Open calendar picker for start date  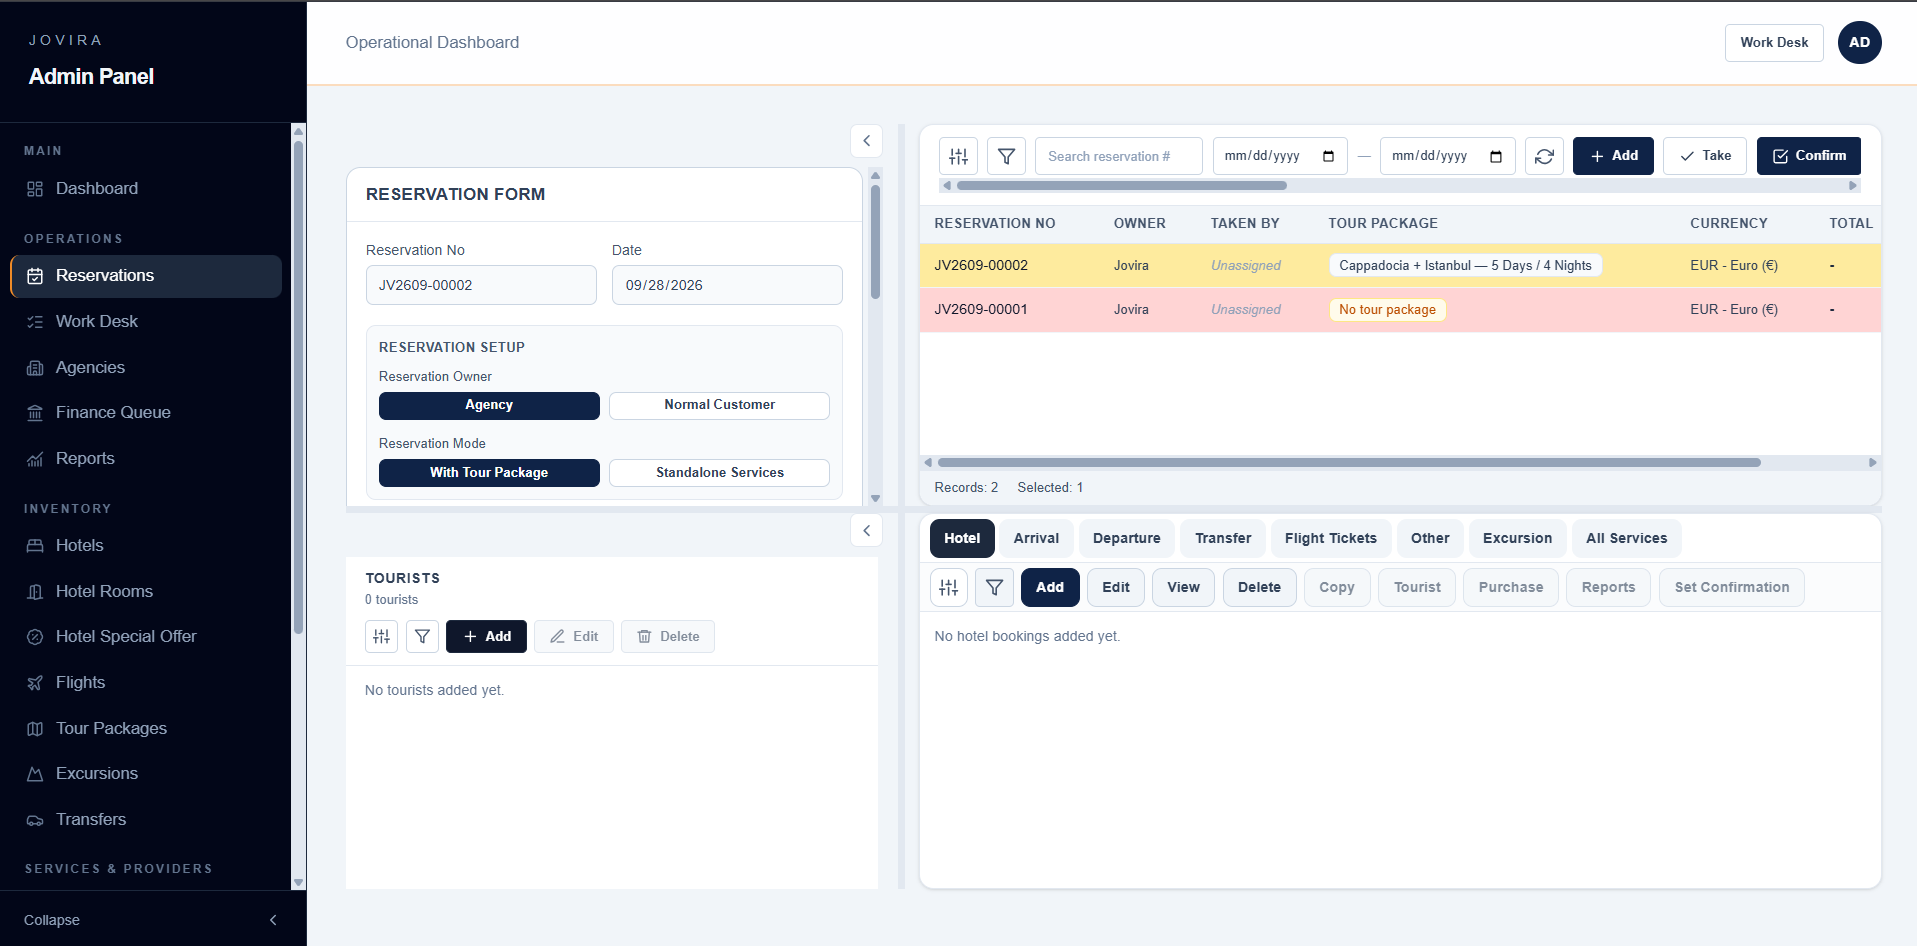pyautogui.click(x=1328, y=156)
